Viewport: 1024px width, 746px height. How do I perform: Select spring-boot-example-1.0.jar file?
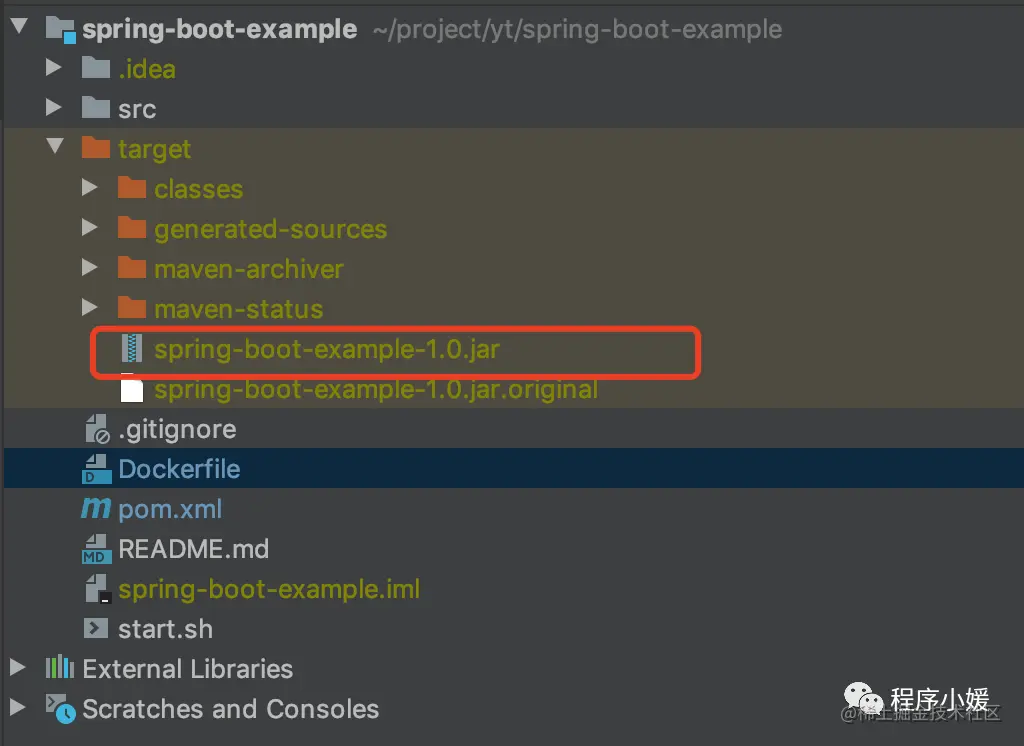(x=327, y=349)
